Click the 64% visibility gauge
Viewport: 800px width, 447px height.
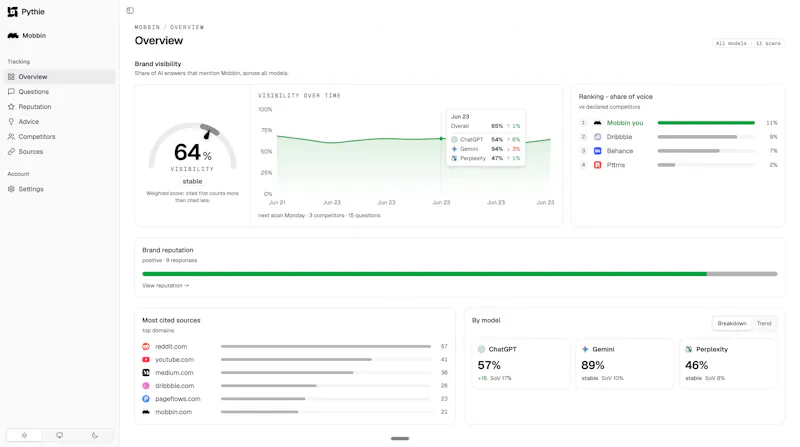[192, 148]
